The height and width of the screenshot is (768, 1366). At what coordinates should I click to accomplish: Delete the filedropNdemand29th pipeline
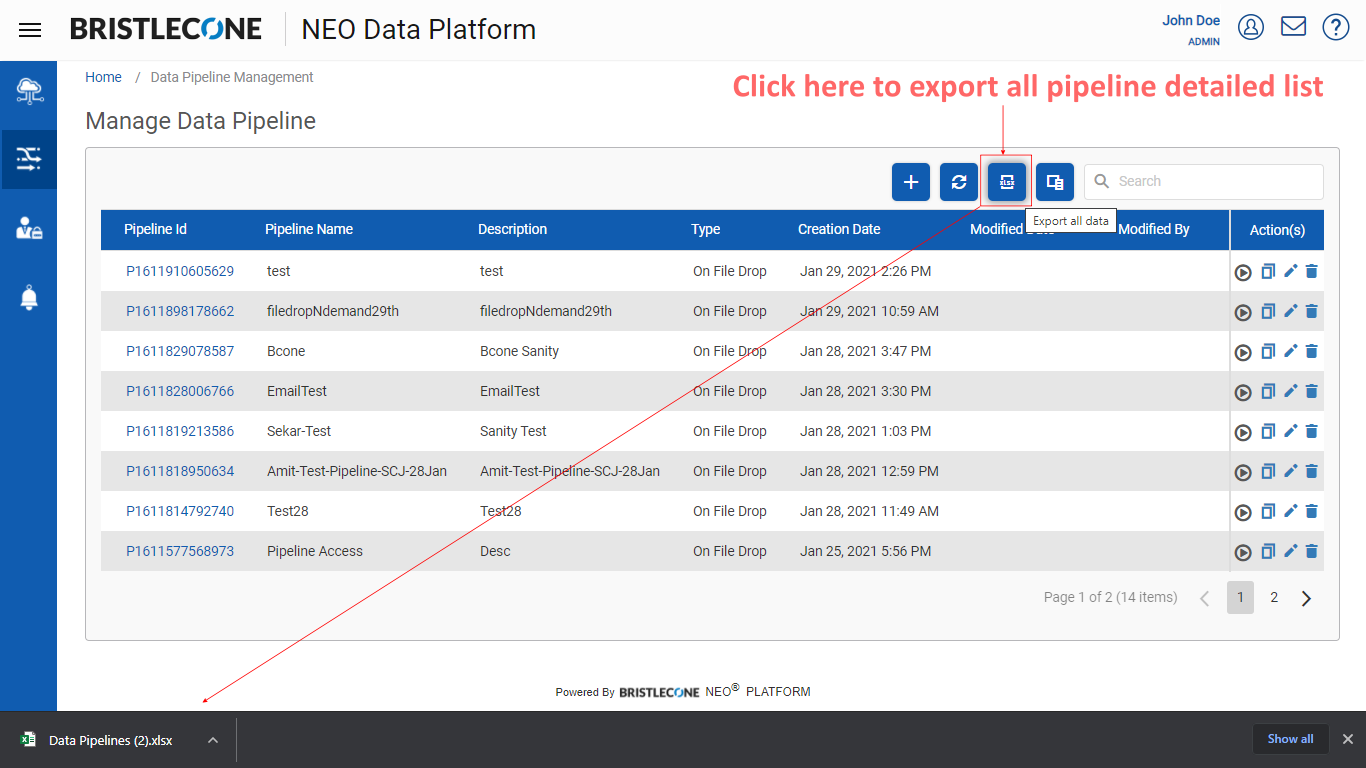(x=1312, y=311)
